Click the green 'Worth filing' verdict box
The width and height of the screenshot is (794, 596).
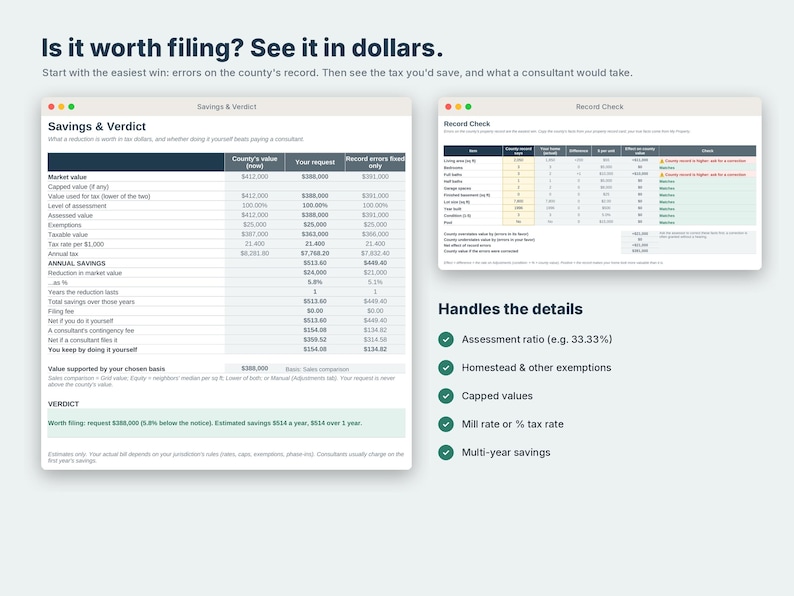point(226,423)
